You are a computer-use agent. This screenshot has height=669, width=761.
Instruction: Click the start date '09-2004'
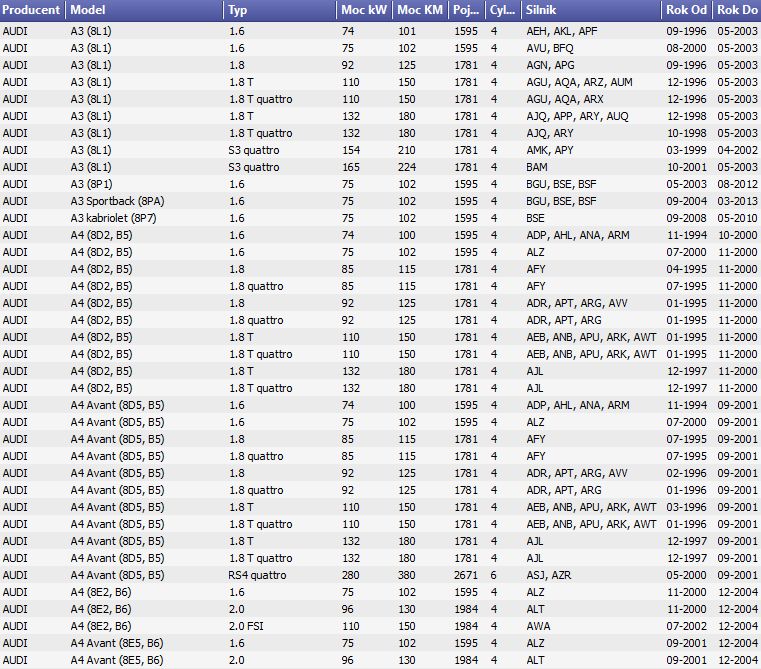pos(686,201)
